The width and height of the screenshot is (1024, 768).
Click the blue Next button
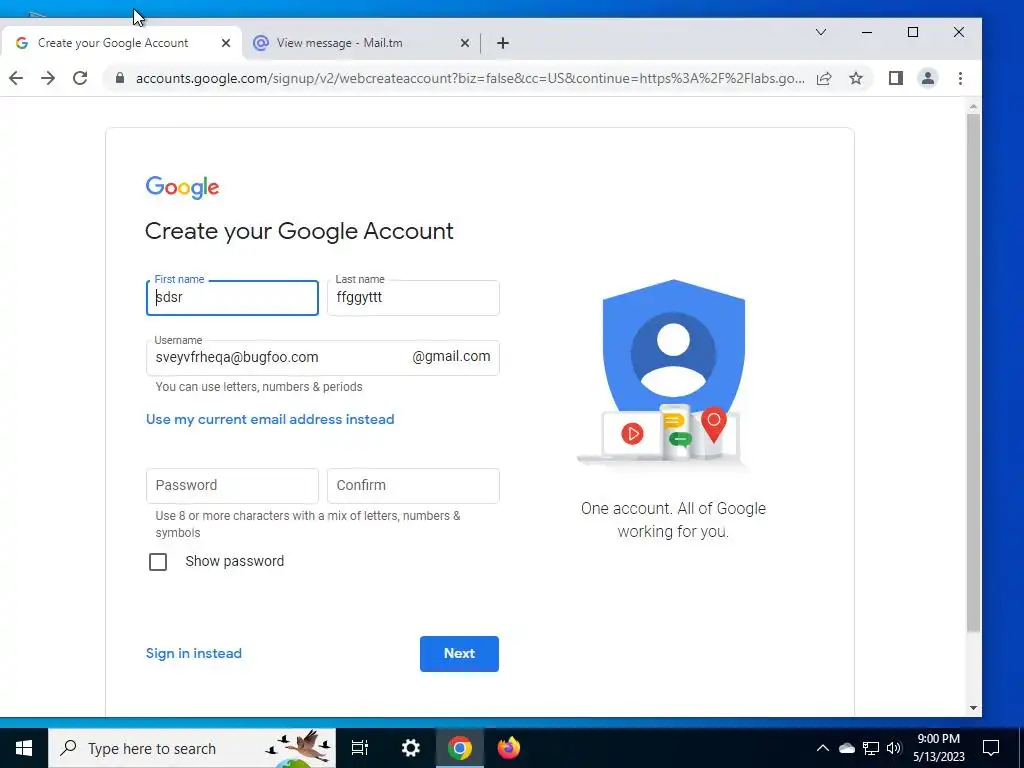pos(459,653)
